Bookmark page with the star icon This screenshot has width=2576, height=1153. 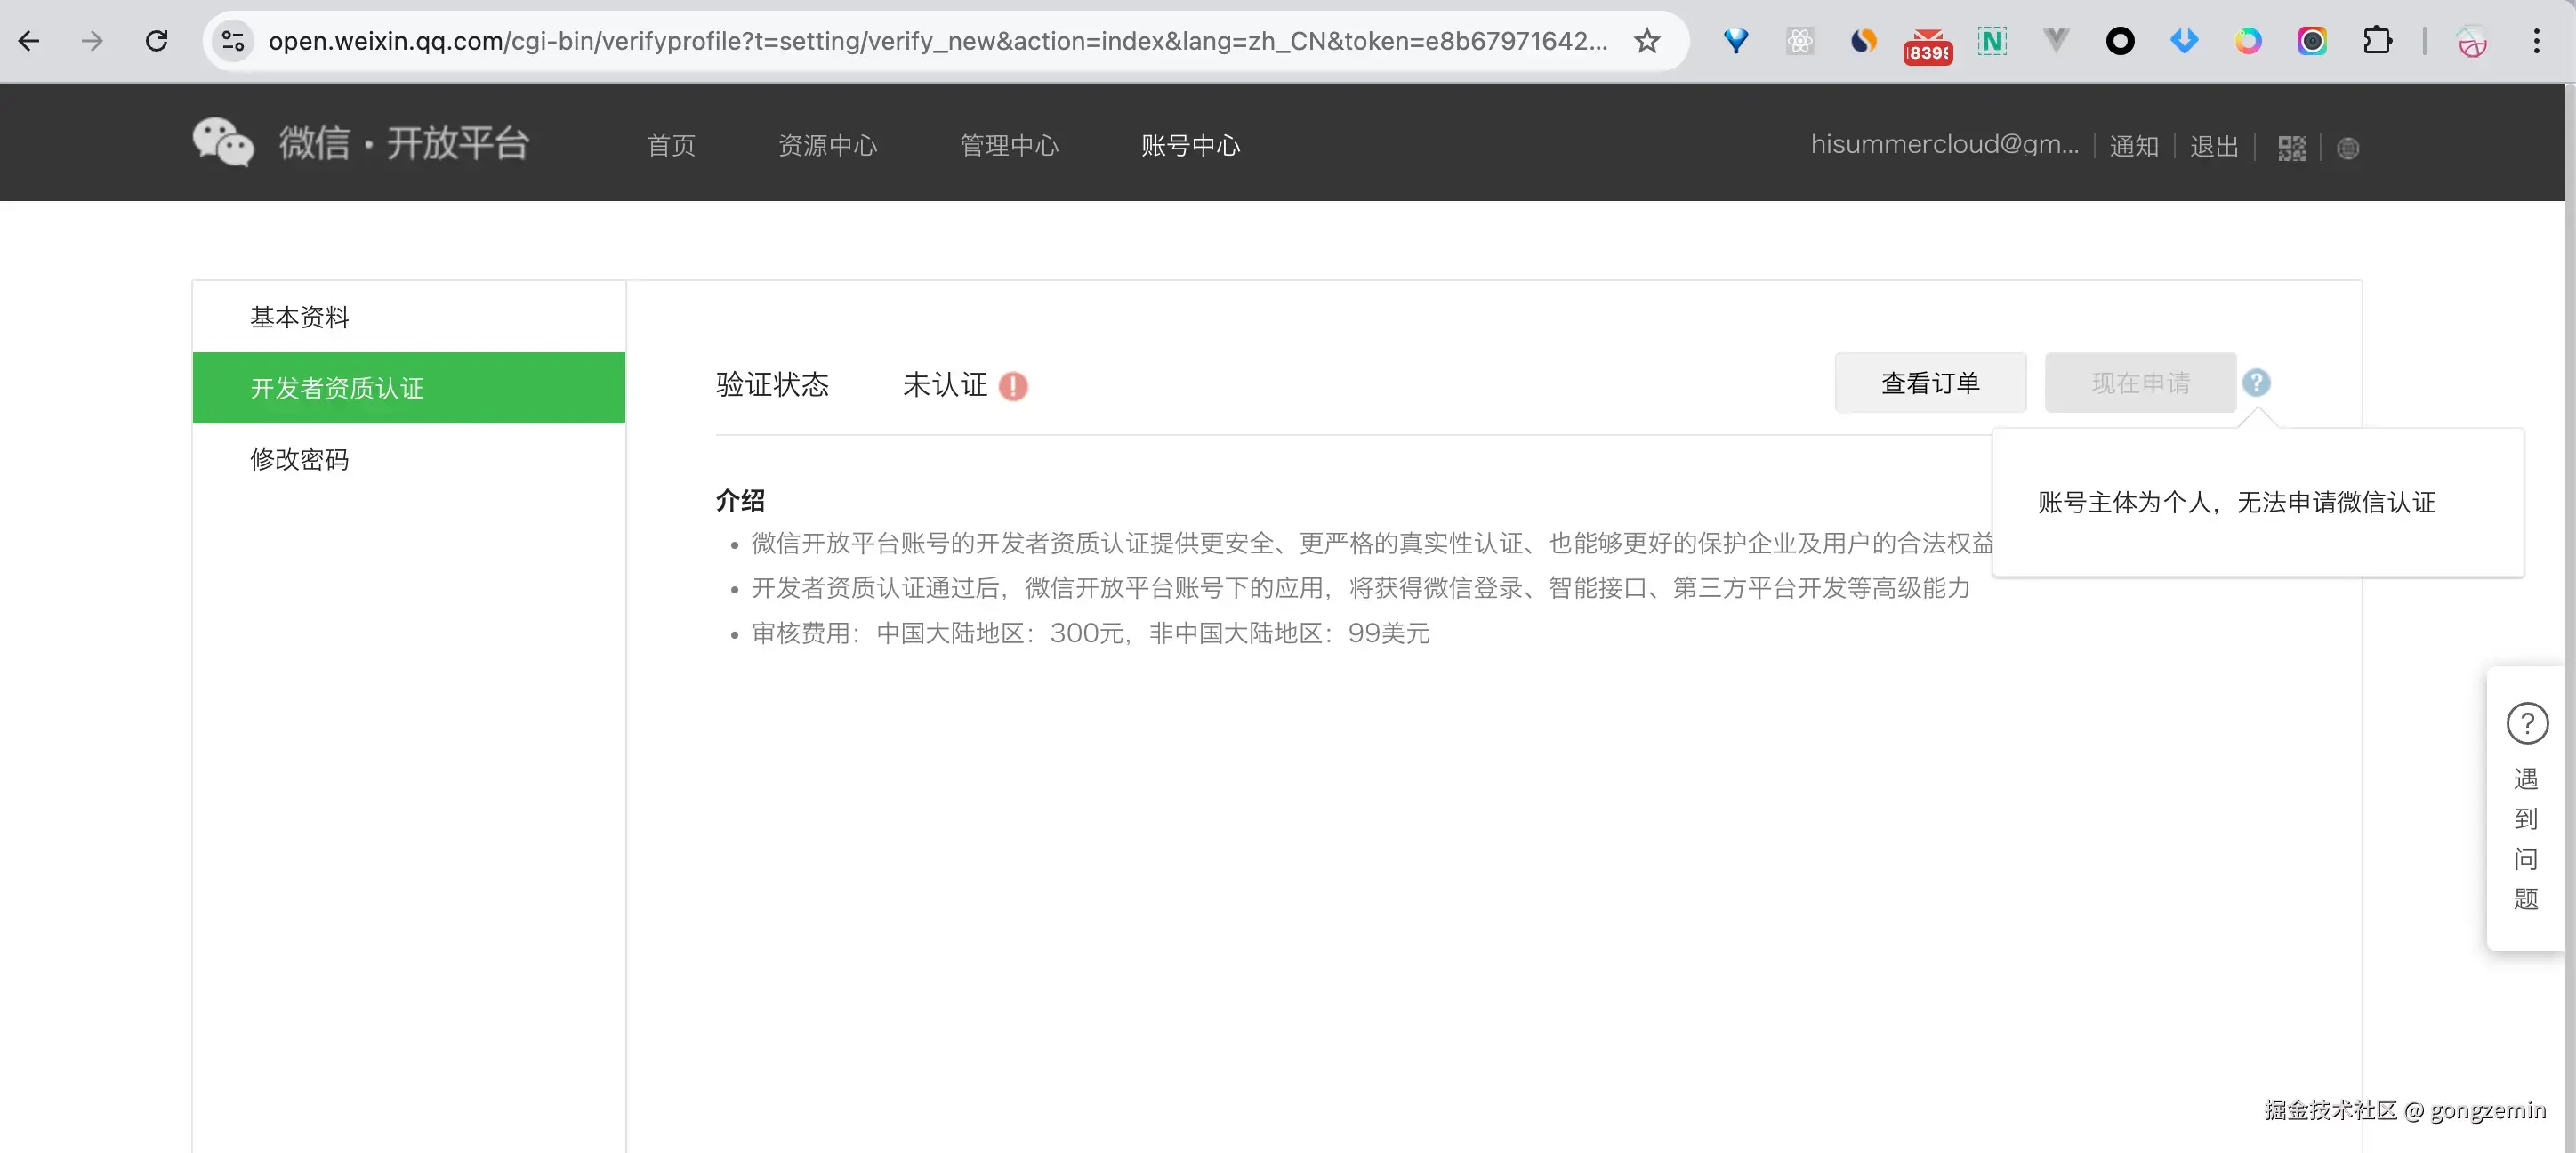pos(1646,41)
